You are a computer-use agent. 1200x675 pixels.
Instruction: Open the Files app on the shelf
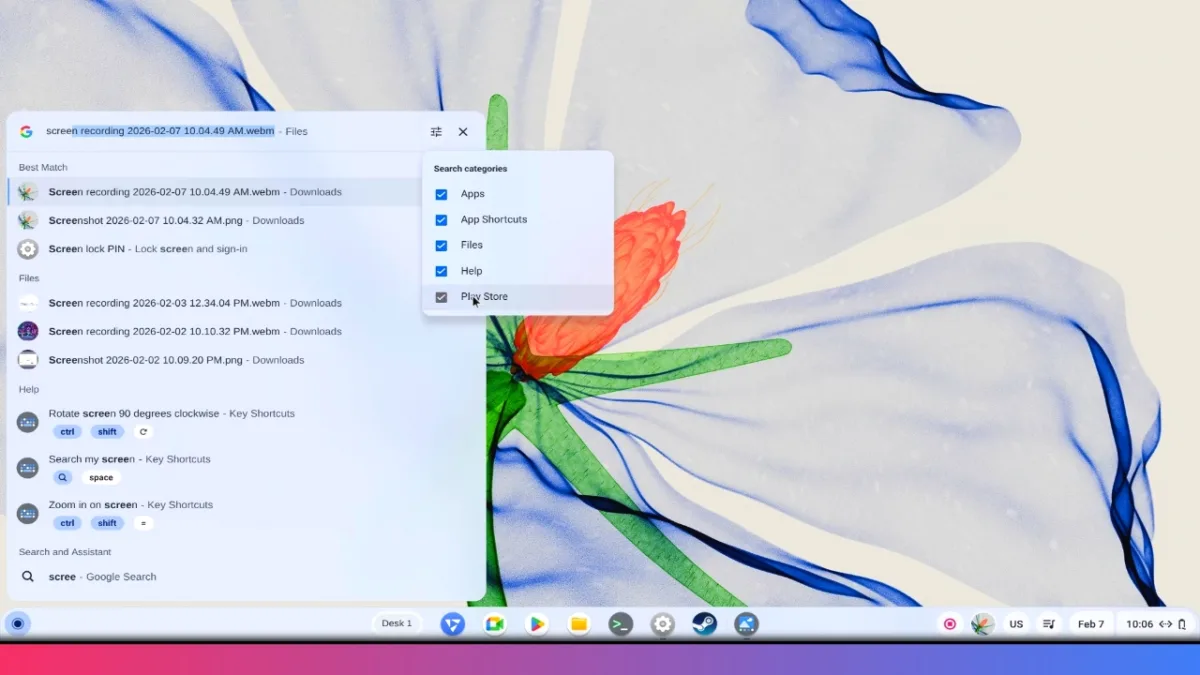579,624
